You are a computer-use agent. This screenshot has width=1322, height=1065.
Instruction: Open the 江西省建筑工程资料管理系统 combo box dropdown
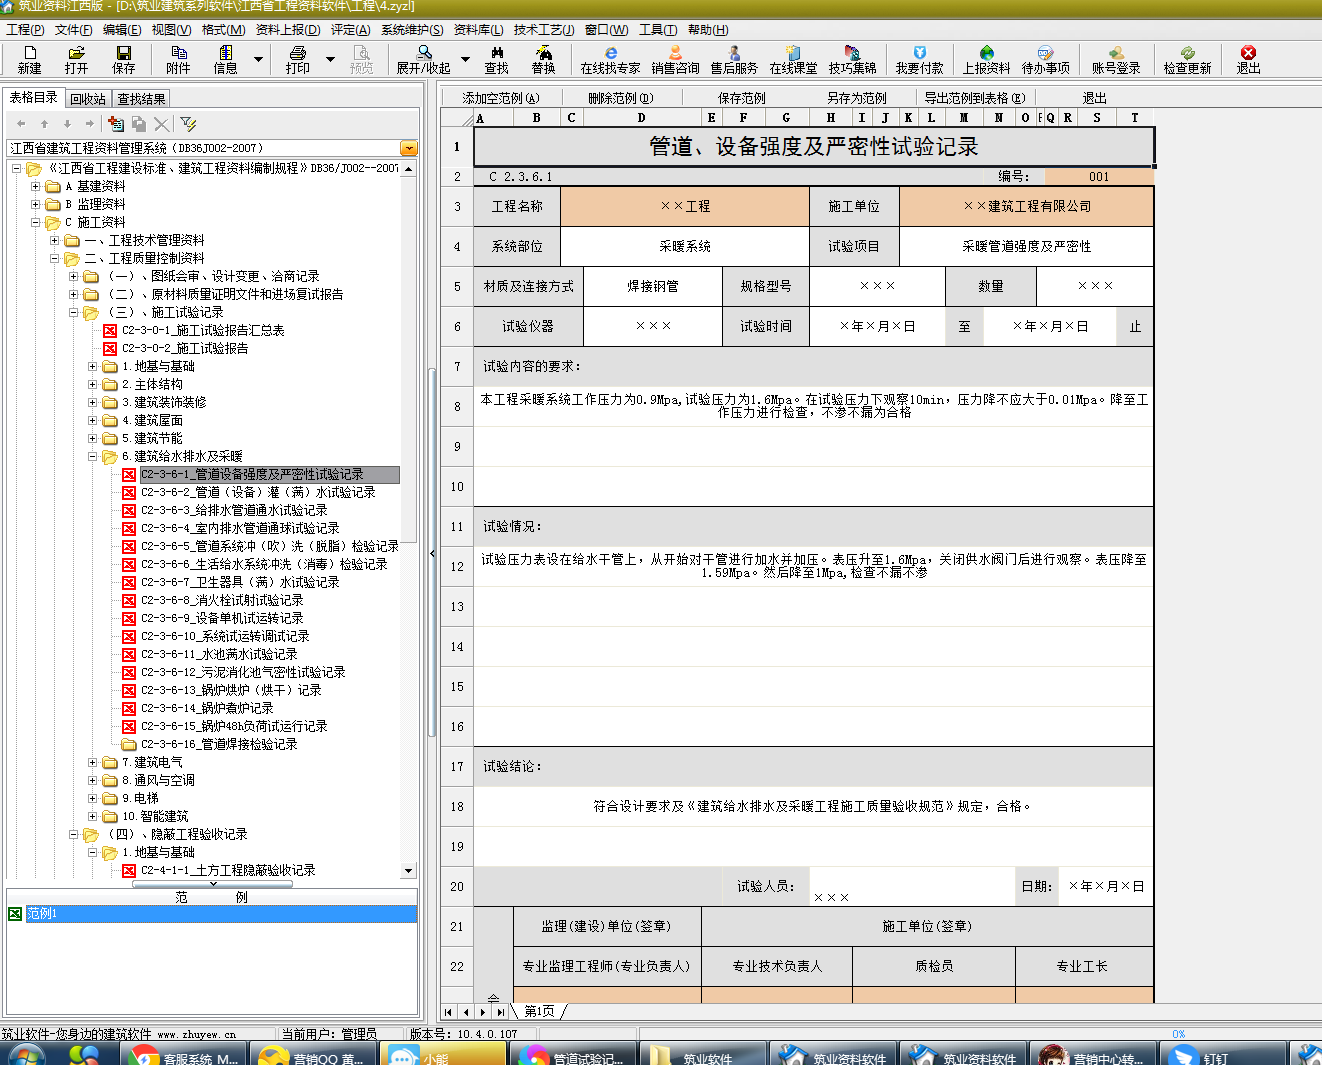click(x=408, y=148)
